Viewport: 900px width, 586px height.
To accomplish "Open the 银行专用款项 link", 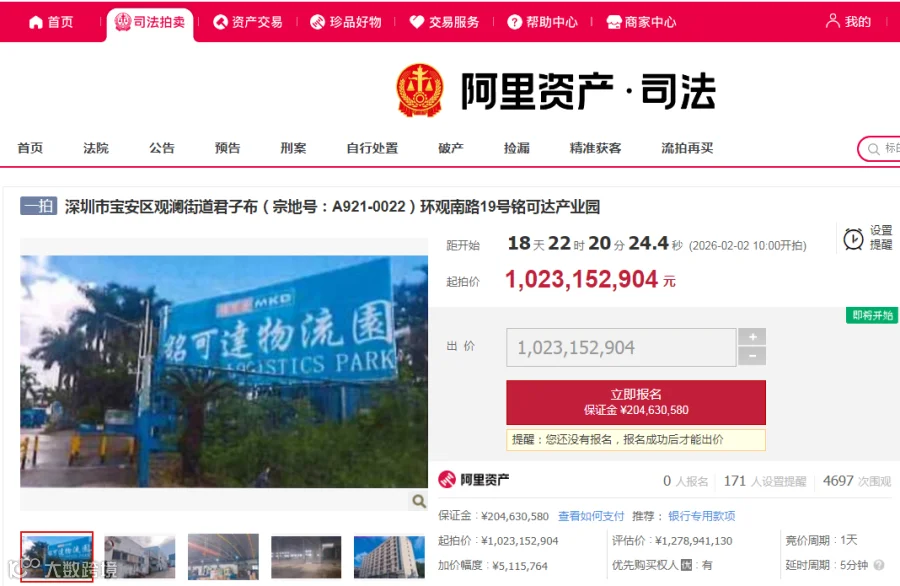I will (701, 516).
